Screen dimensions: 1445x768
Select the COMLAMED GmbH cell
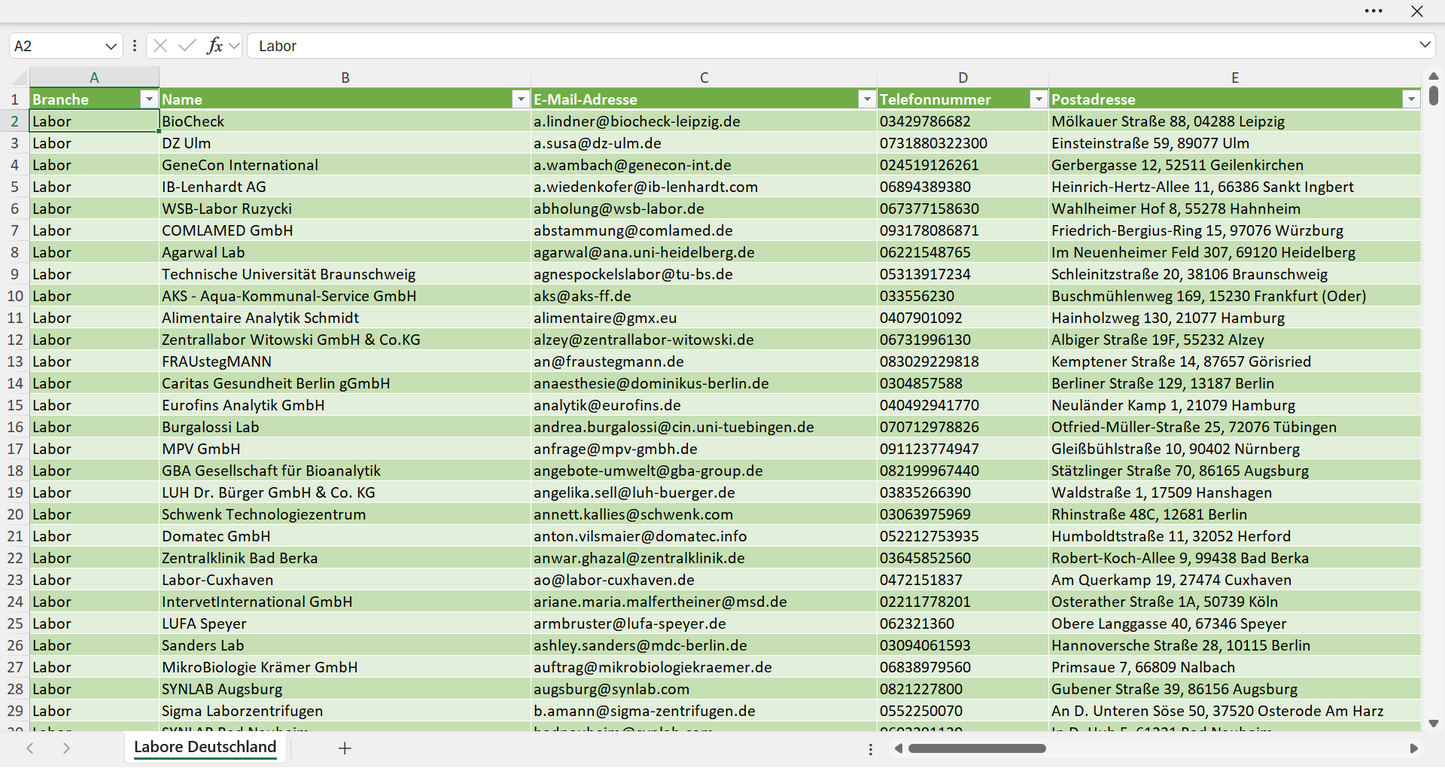[x=345, y=230]
